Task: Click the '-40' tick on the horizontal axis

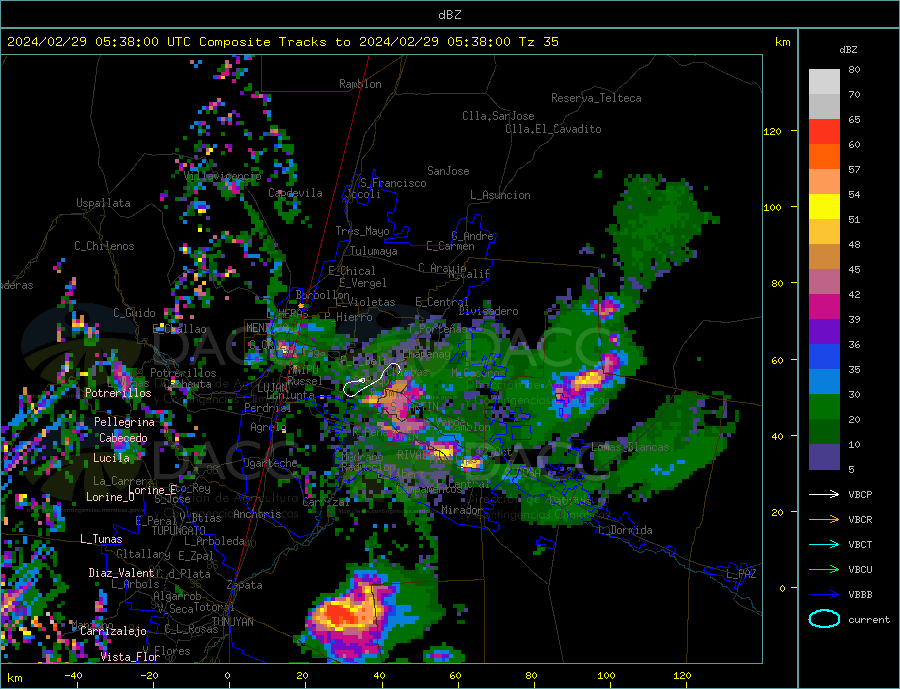Action: 73,676
